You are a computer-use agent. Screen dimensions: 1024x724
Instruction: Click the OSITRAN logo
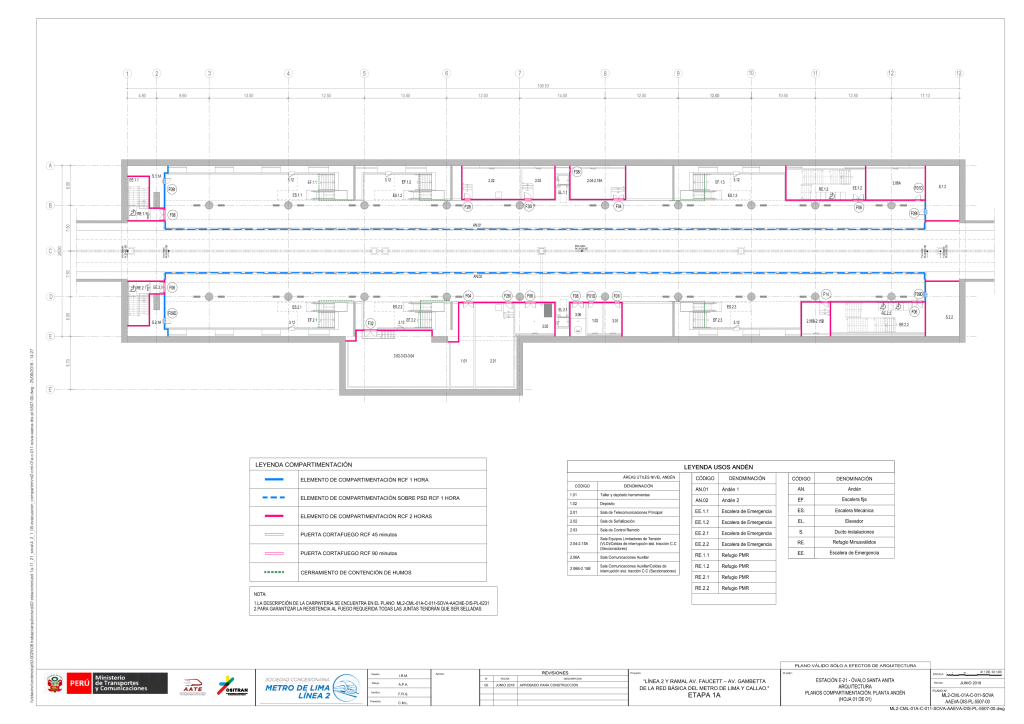coord(230,683)
